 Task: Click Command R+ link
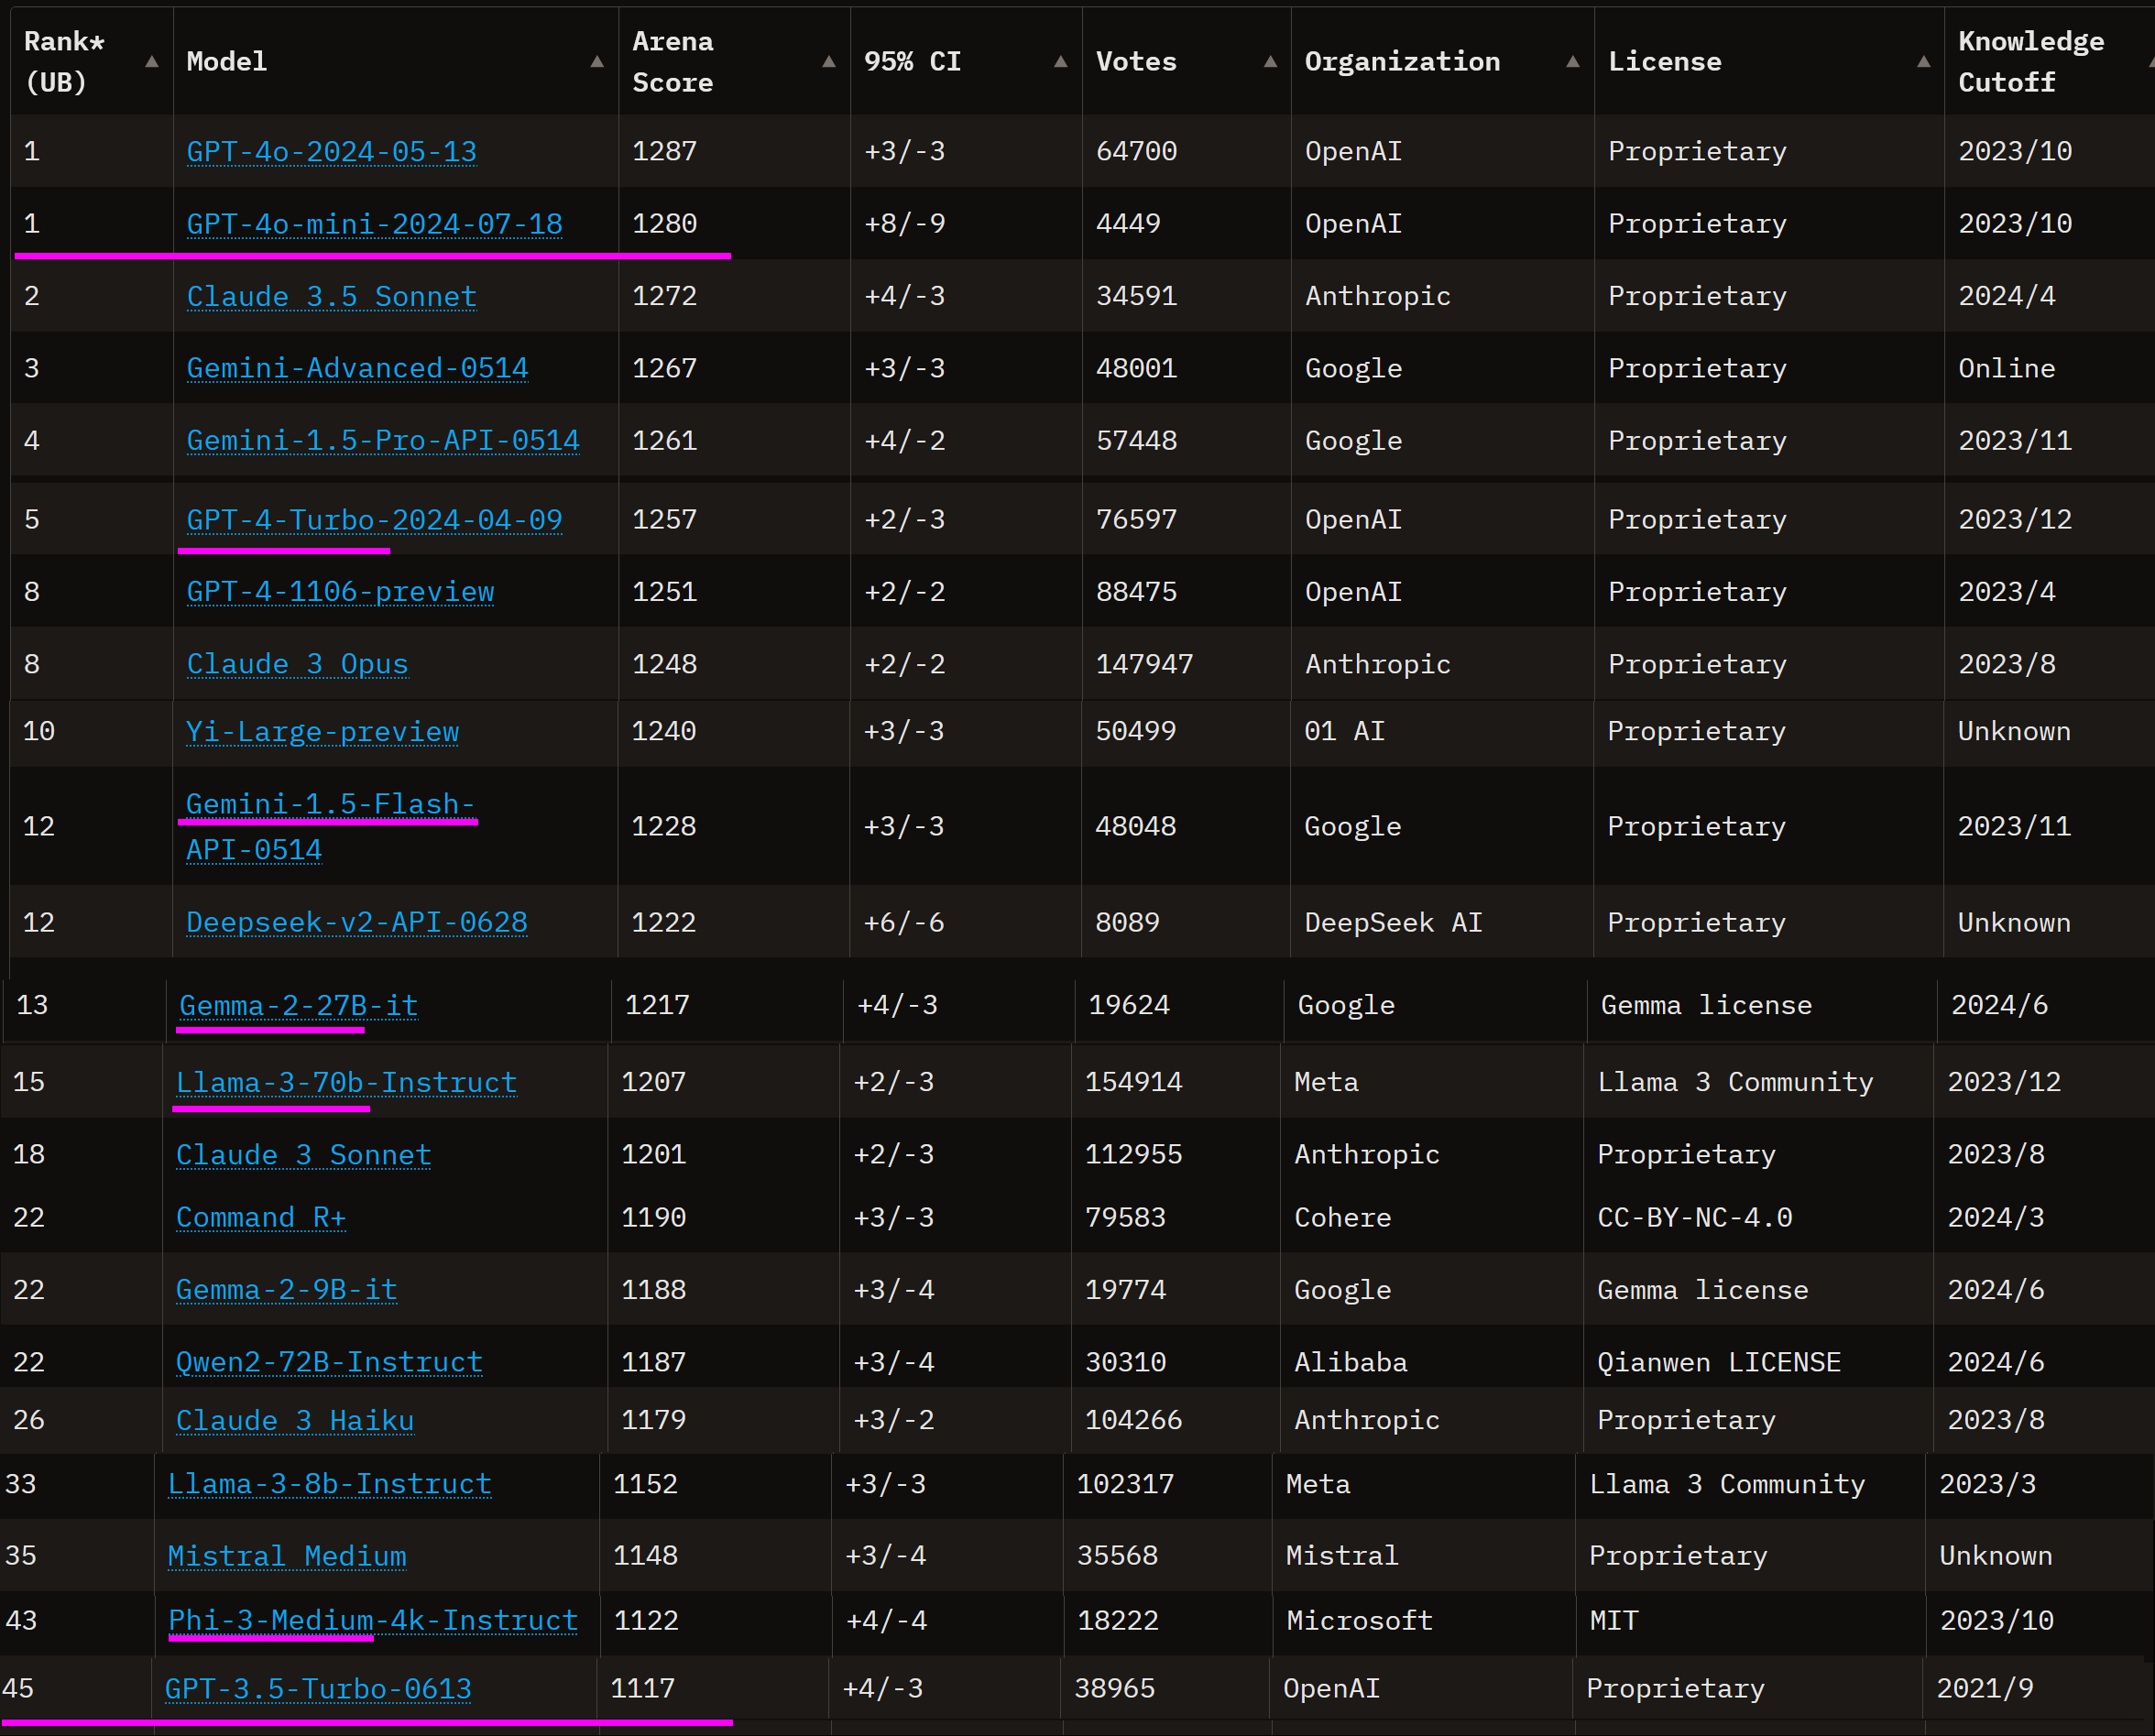pos(260,1217)
